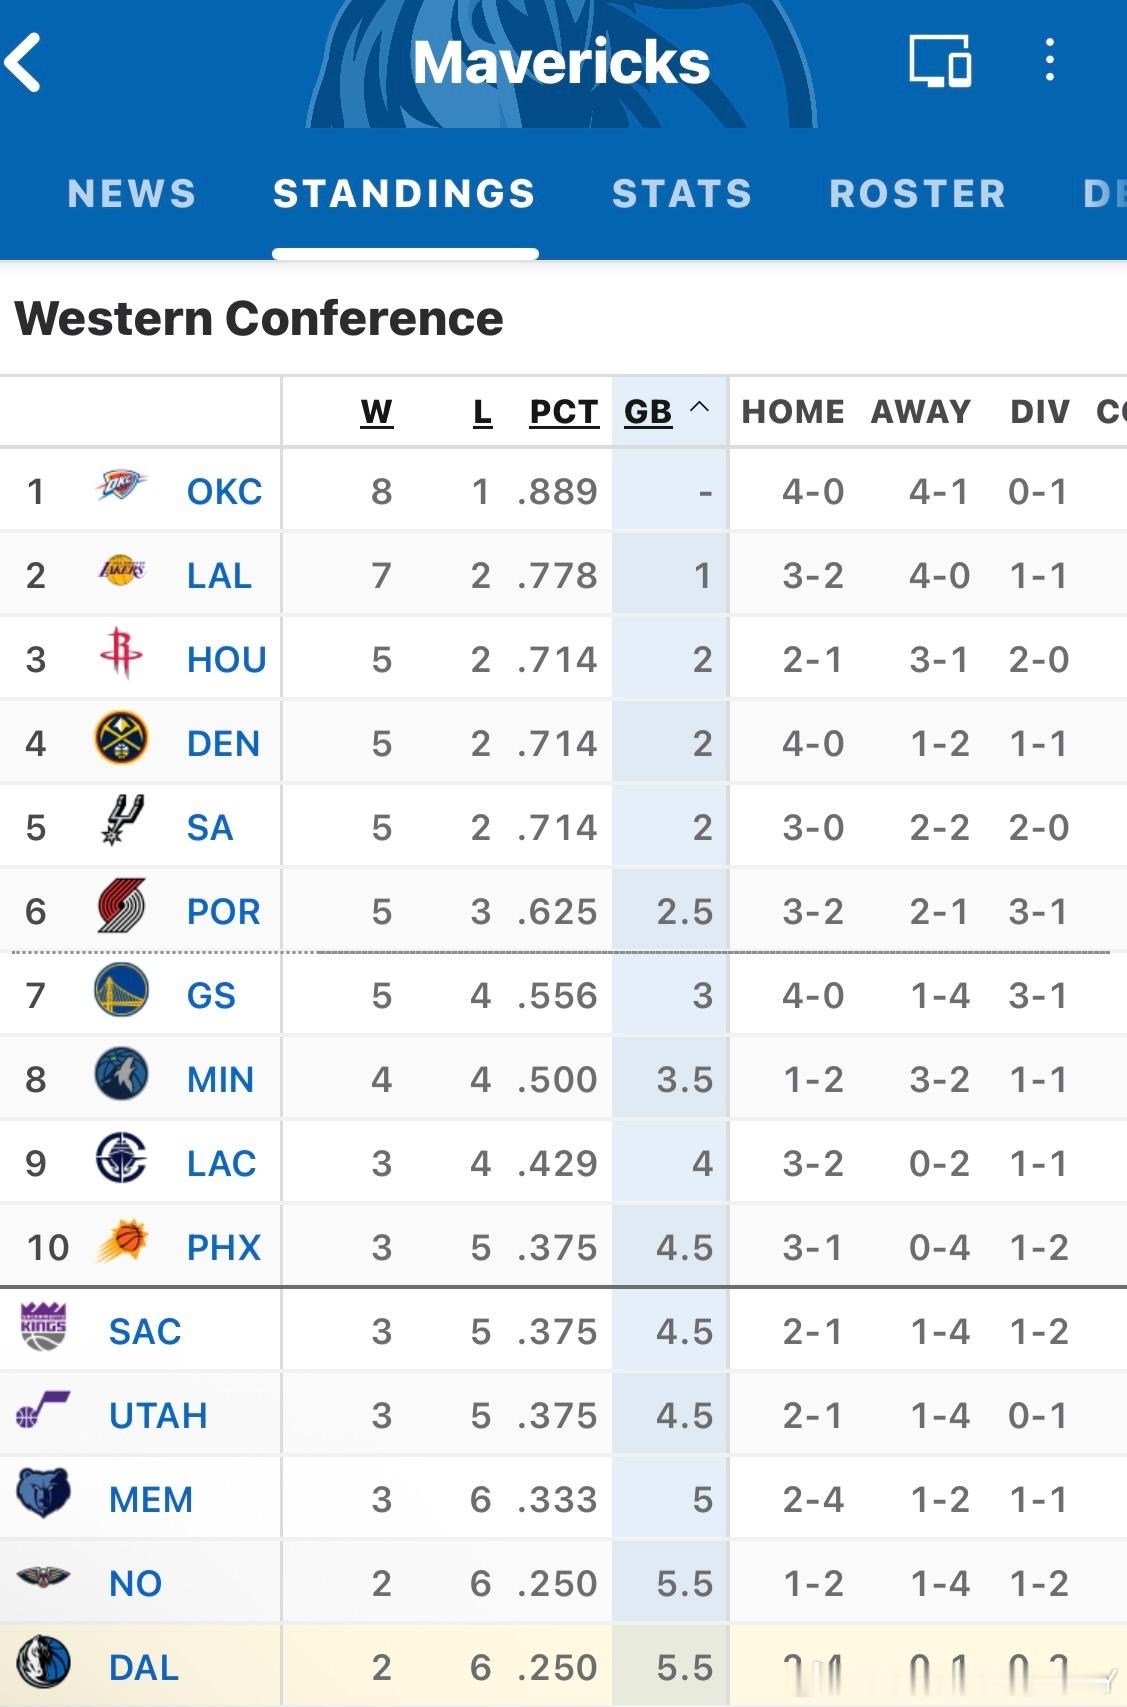
Task: Open the MIN team link
Action: (x=220, y=1080)
